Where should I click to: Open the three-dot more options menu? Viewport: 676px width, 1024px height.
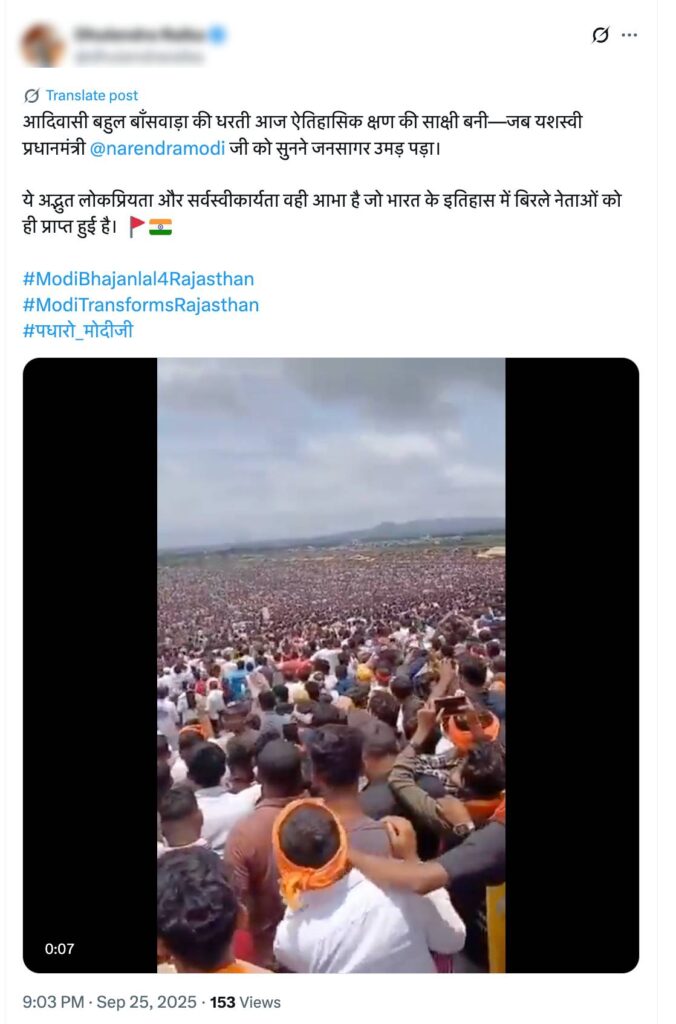(629, 35)
